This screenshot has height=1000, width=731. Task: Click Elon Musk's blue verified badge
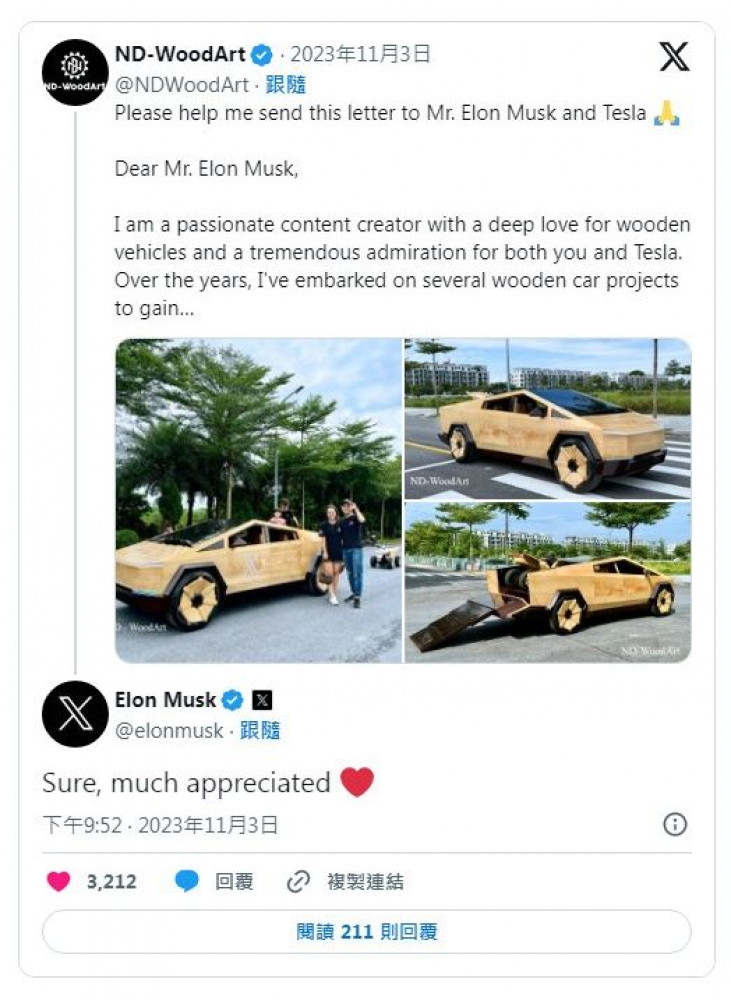pos(233,700)
